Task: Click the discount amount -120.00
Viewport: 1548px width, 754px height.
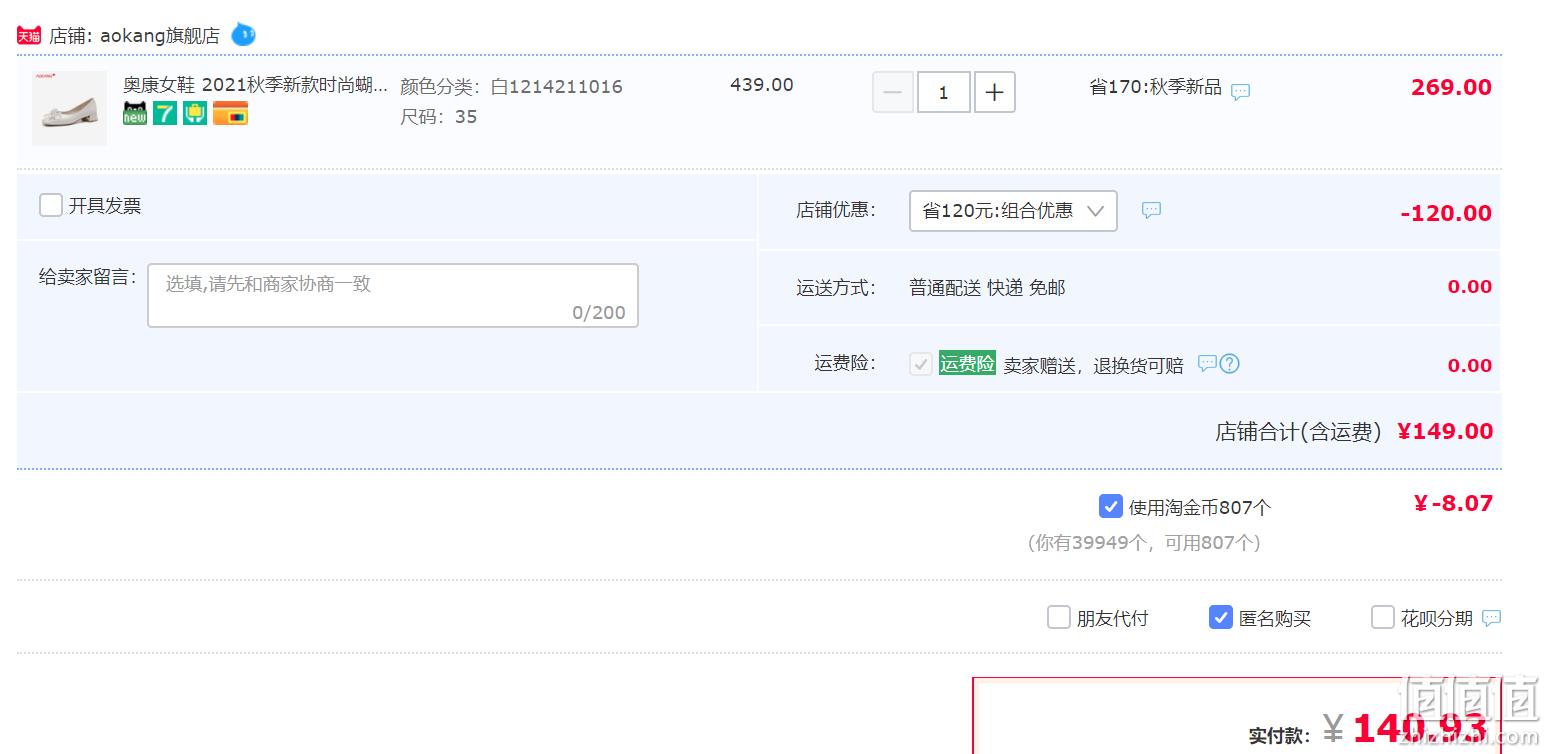Action: pos(1446,213)
